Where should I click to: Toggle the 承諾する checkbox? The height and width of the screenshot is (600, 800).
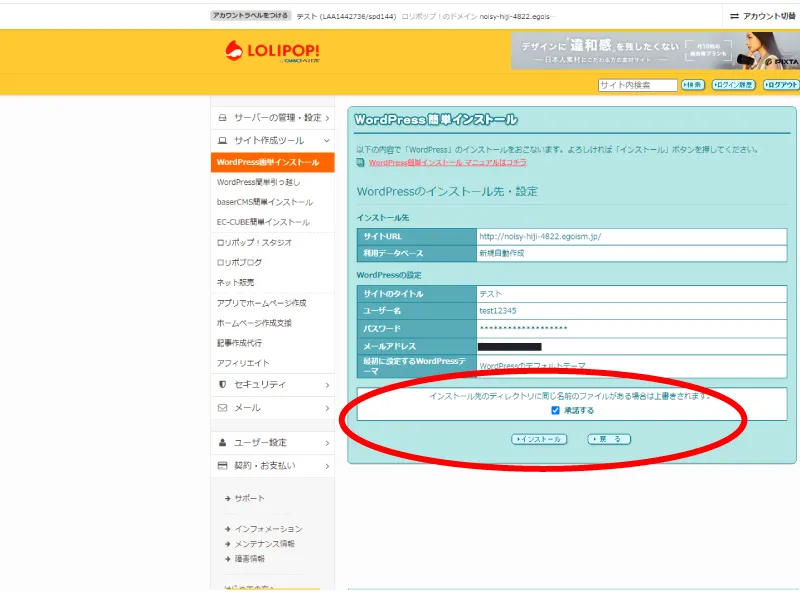[x=556, y=410]
